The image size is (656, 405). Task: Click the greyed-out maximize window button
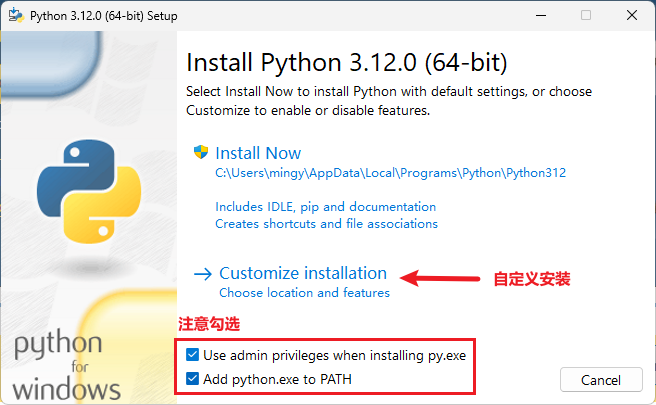point(585,16)
